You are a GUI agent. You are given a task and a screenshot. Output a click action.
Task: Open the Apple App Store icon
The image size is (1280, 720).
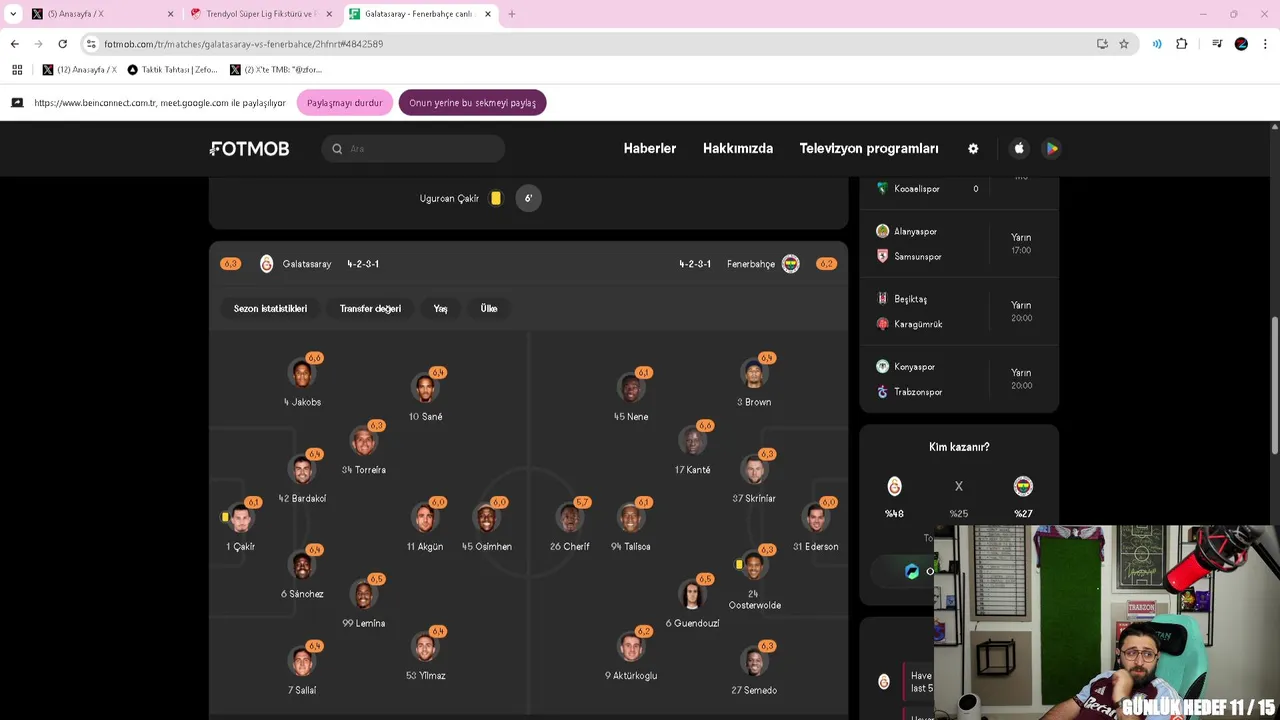pos(1019,148)
